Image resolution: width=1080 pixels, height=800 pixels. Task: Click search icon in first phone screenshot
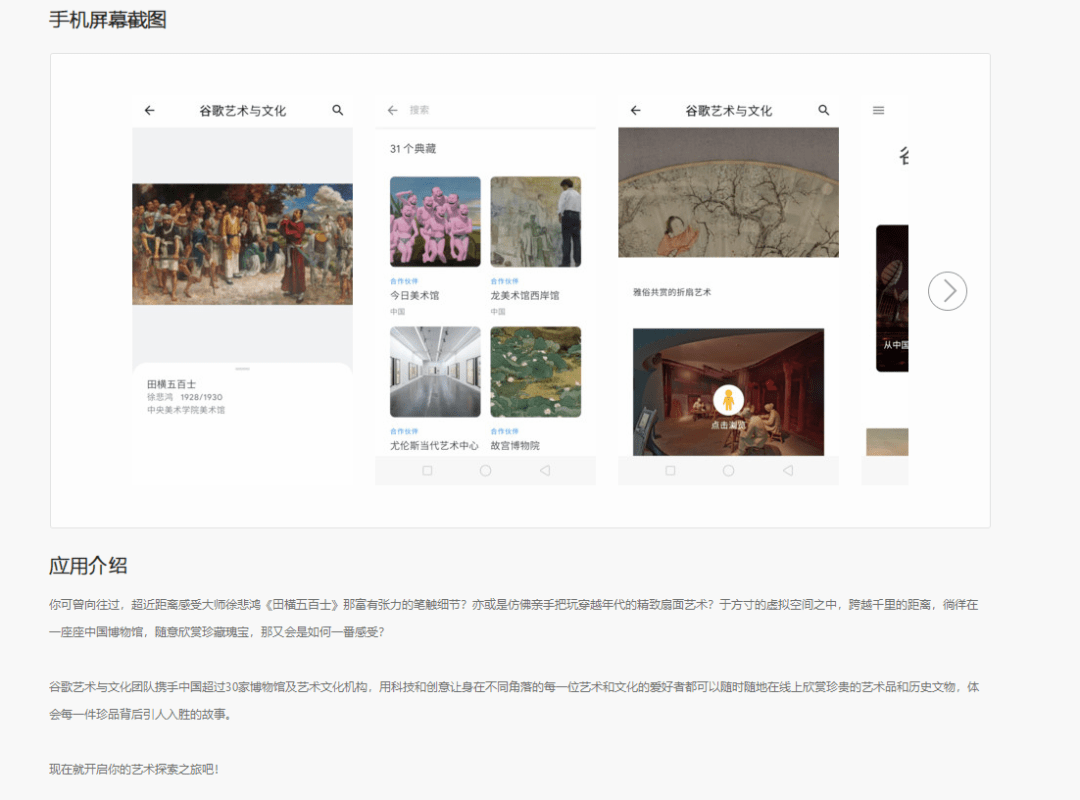coord(338,110)
